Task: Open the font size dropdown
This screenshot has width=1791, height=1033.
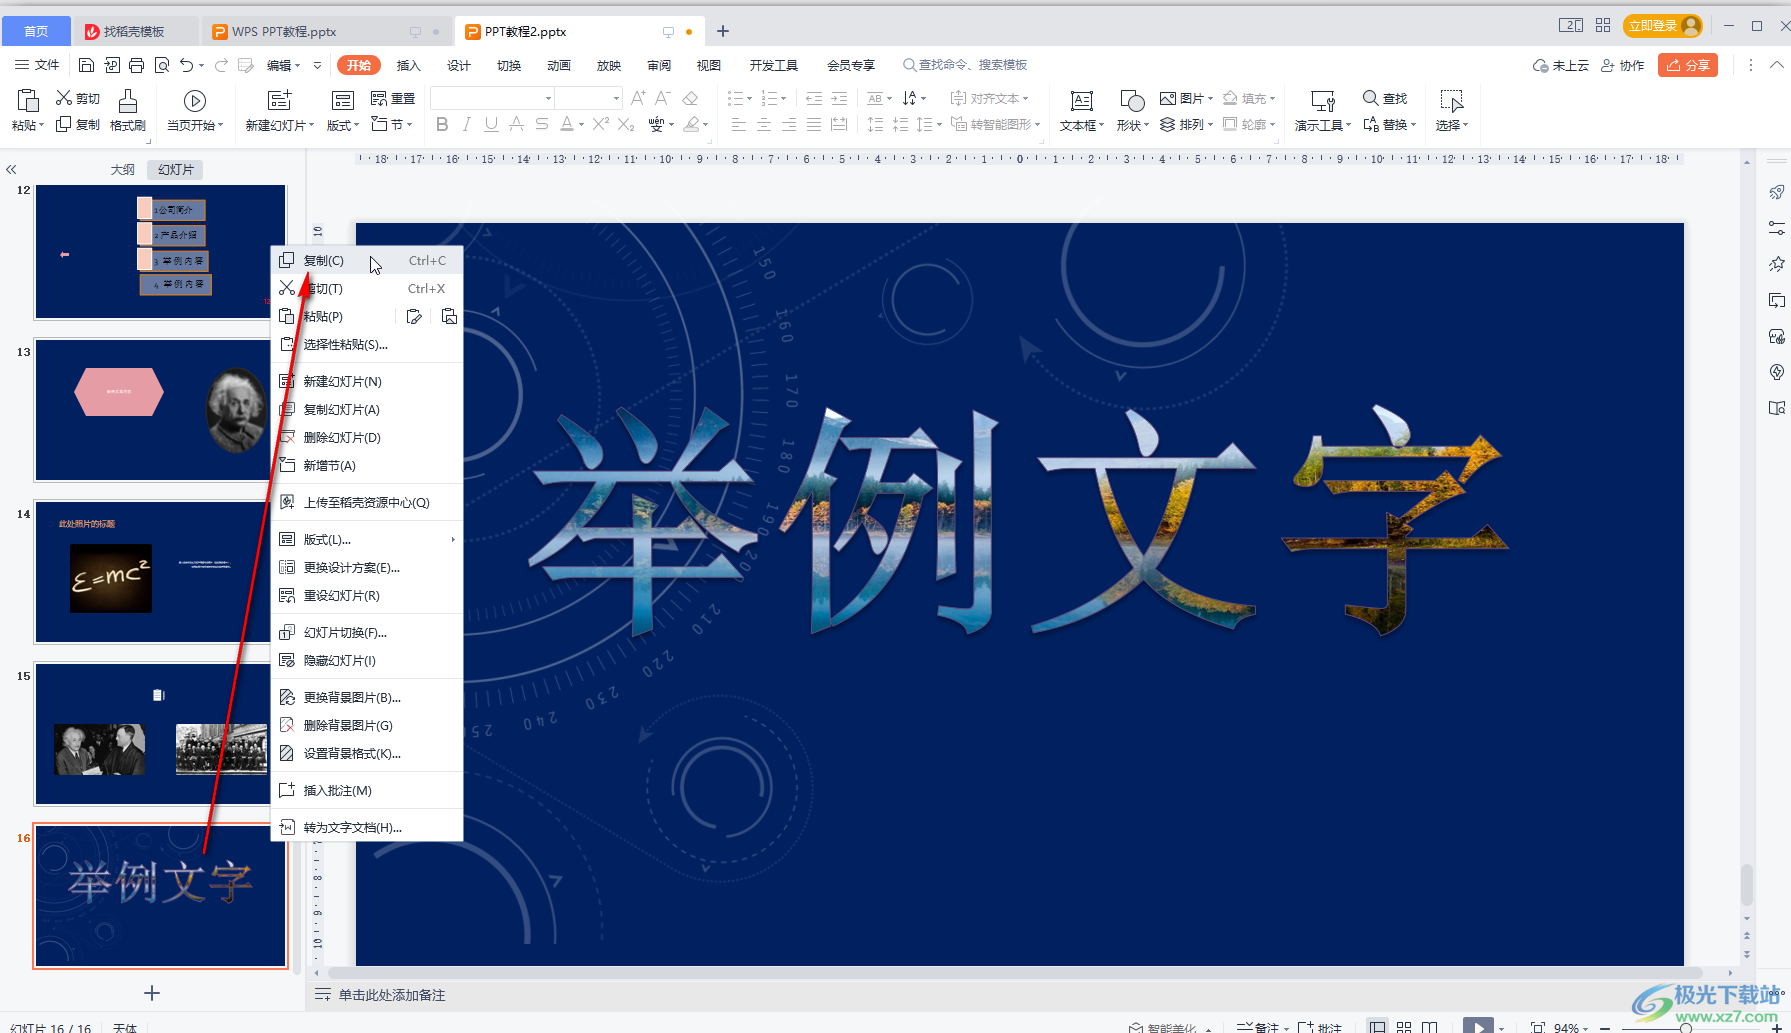Action: (x=616, y=98)
